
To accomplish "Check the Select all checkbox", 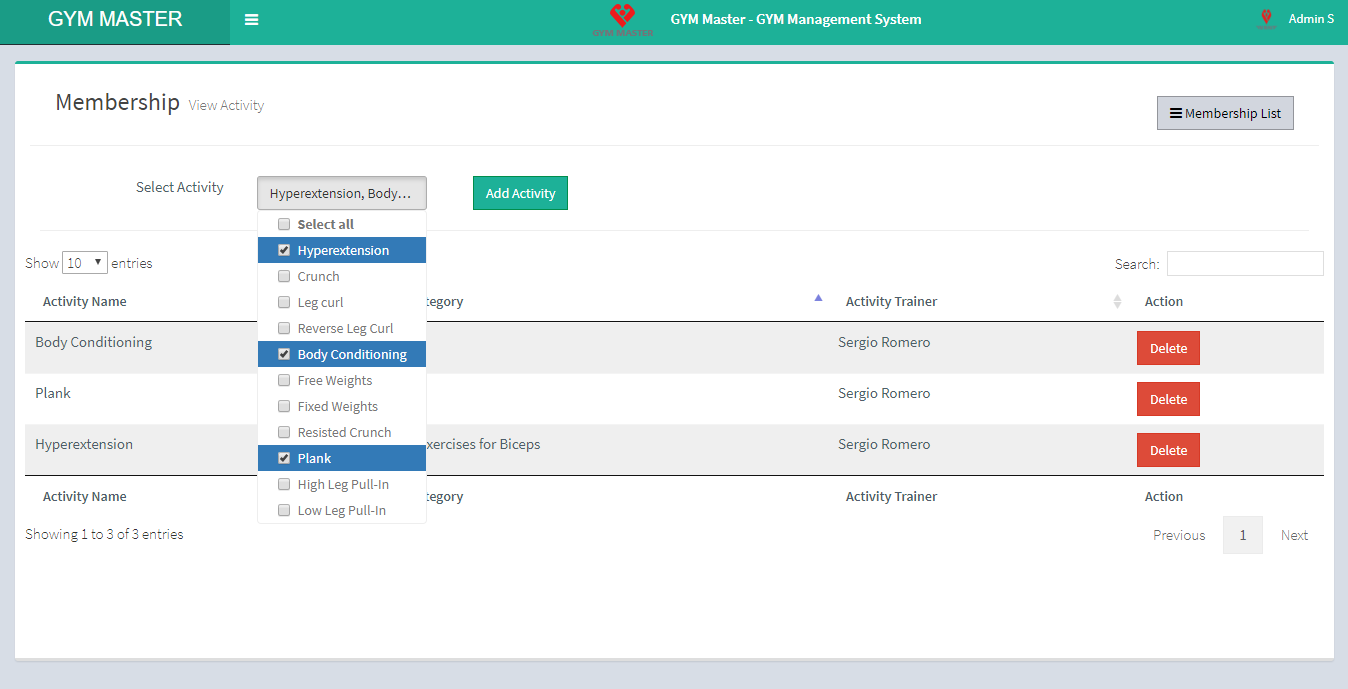I will point(284,225).
